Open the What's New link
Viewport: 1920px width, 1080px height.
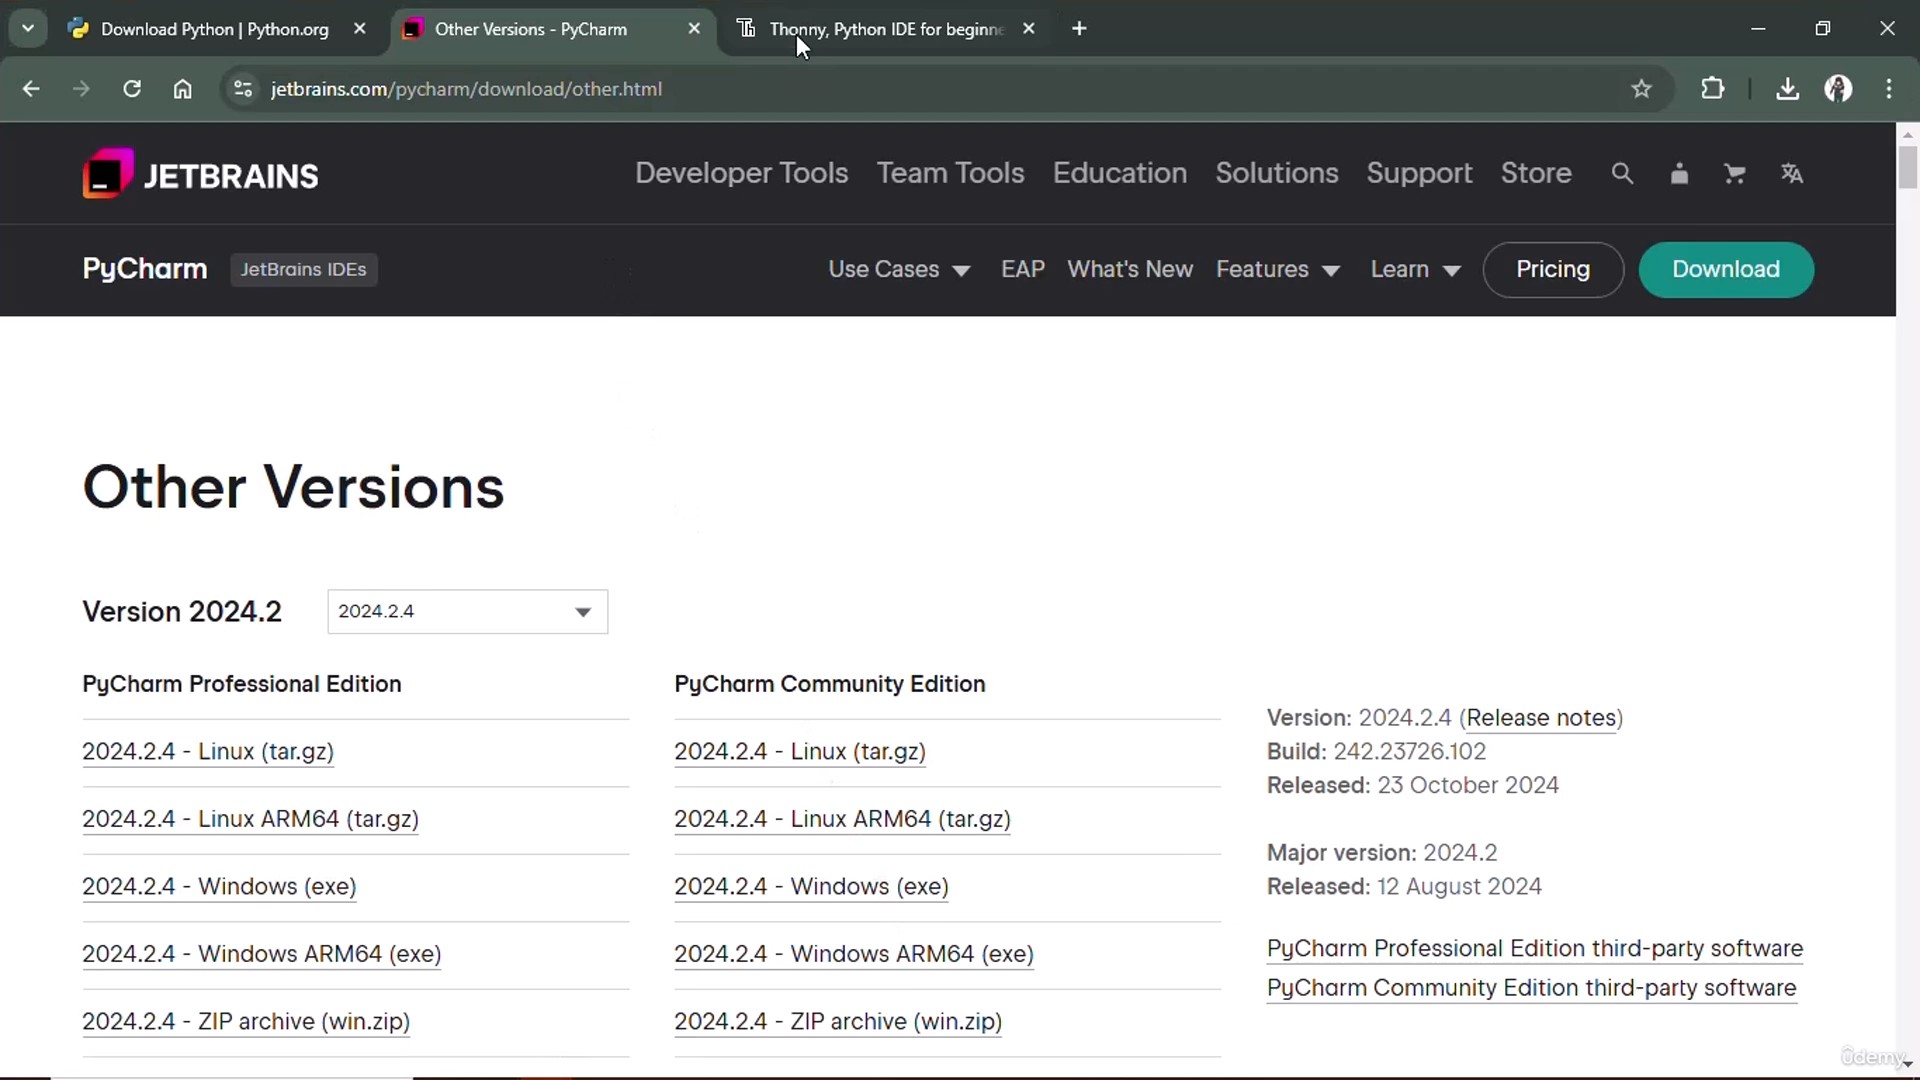(1130, 269)
